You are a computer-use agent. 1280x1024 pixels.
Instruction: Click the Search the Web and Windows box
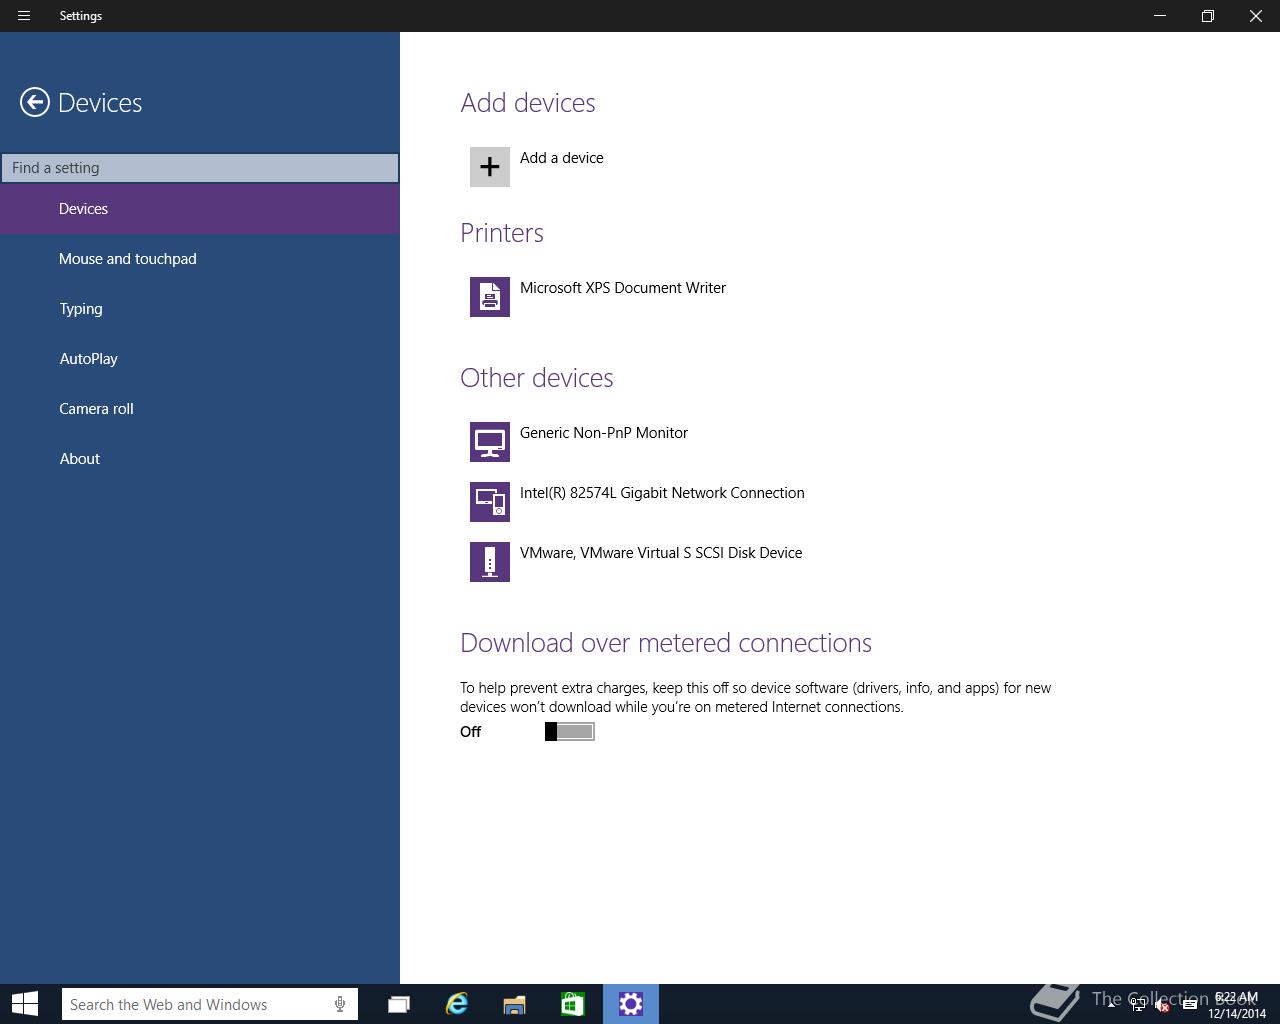click(210, 1004)
